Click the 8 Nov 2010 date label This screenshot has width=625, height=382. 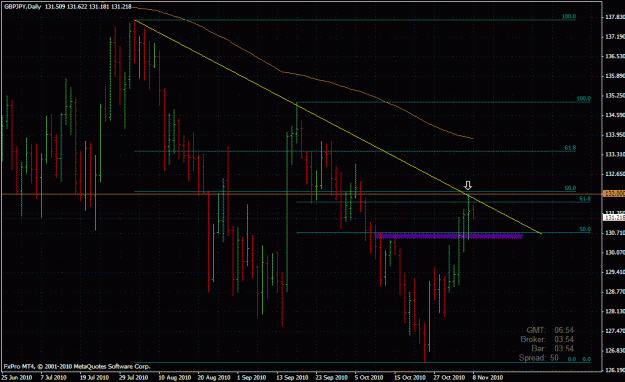tap(488, 377)
